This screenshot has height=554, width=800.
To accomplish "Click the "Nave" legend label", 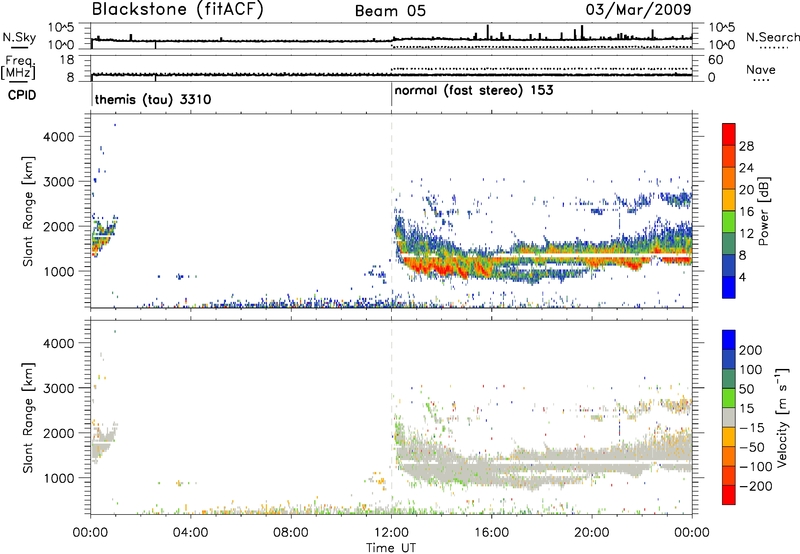I will [x=761, y=69].
